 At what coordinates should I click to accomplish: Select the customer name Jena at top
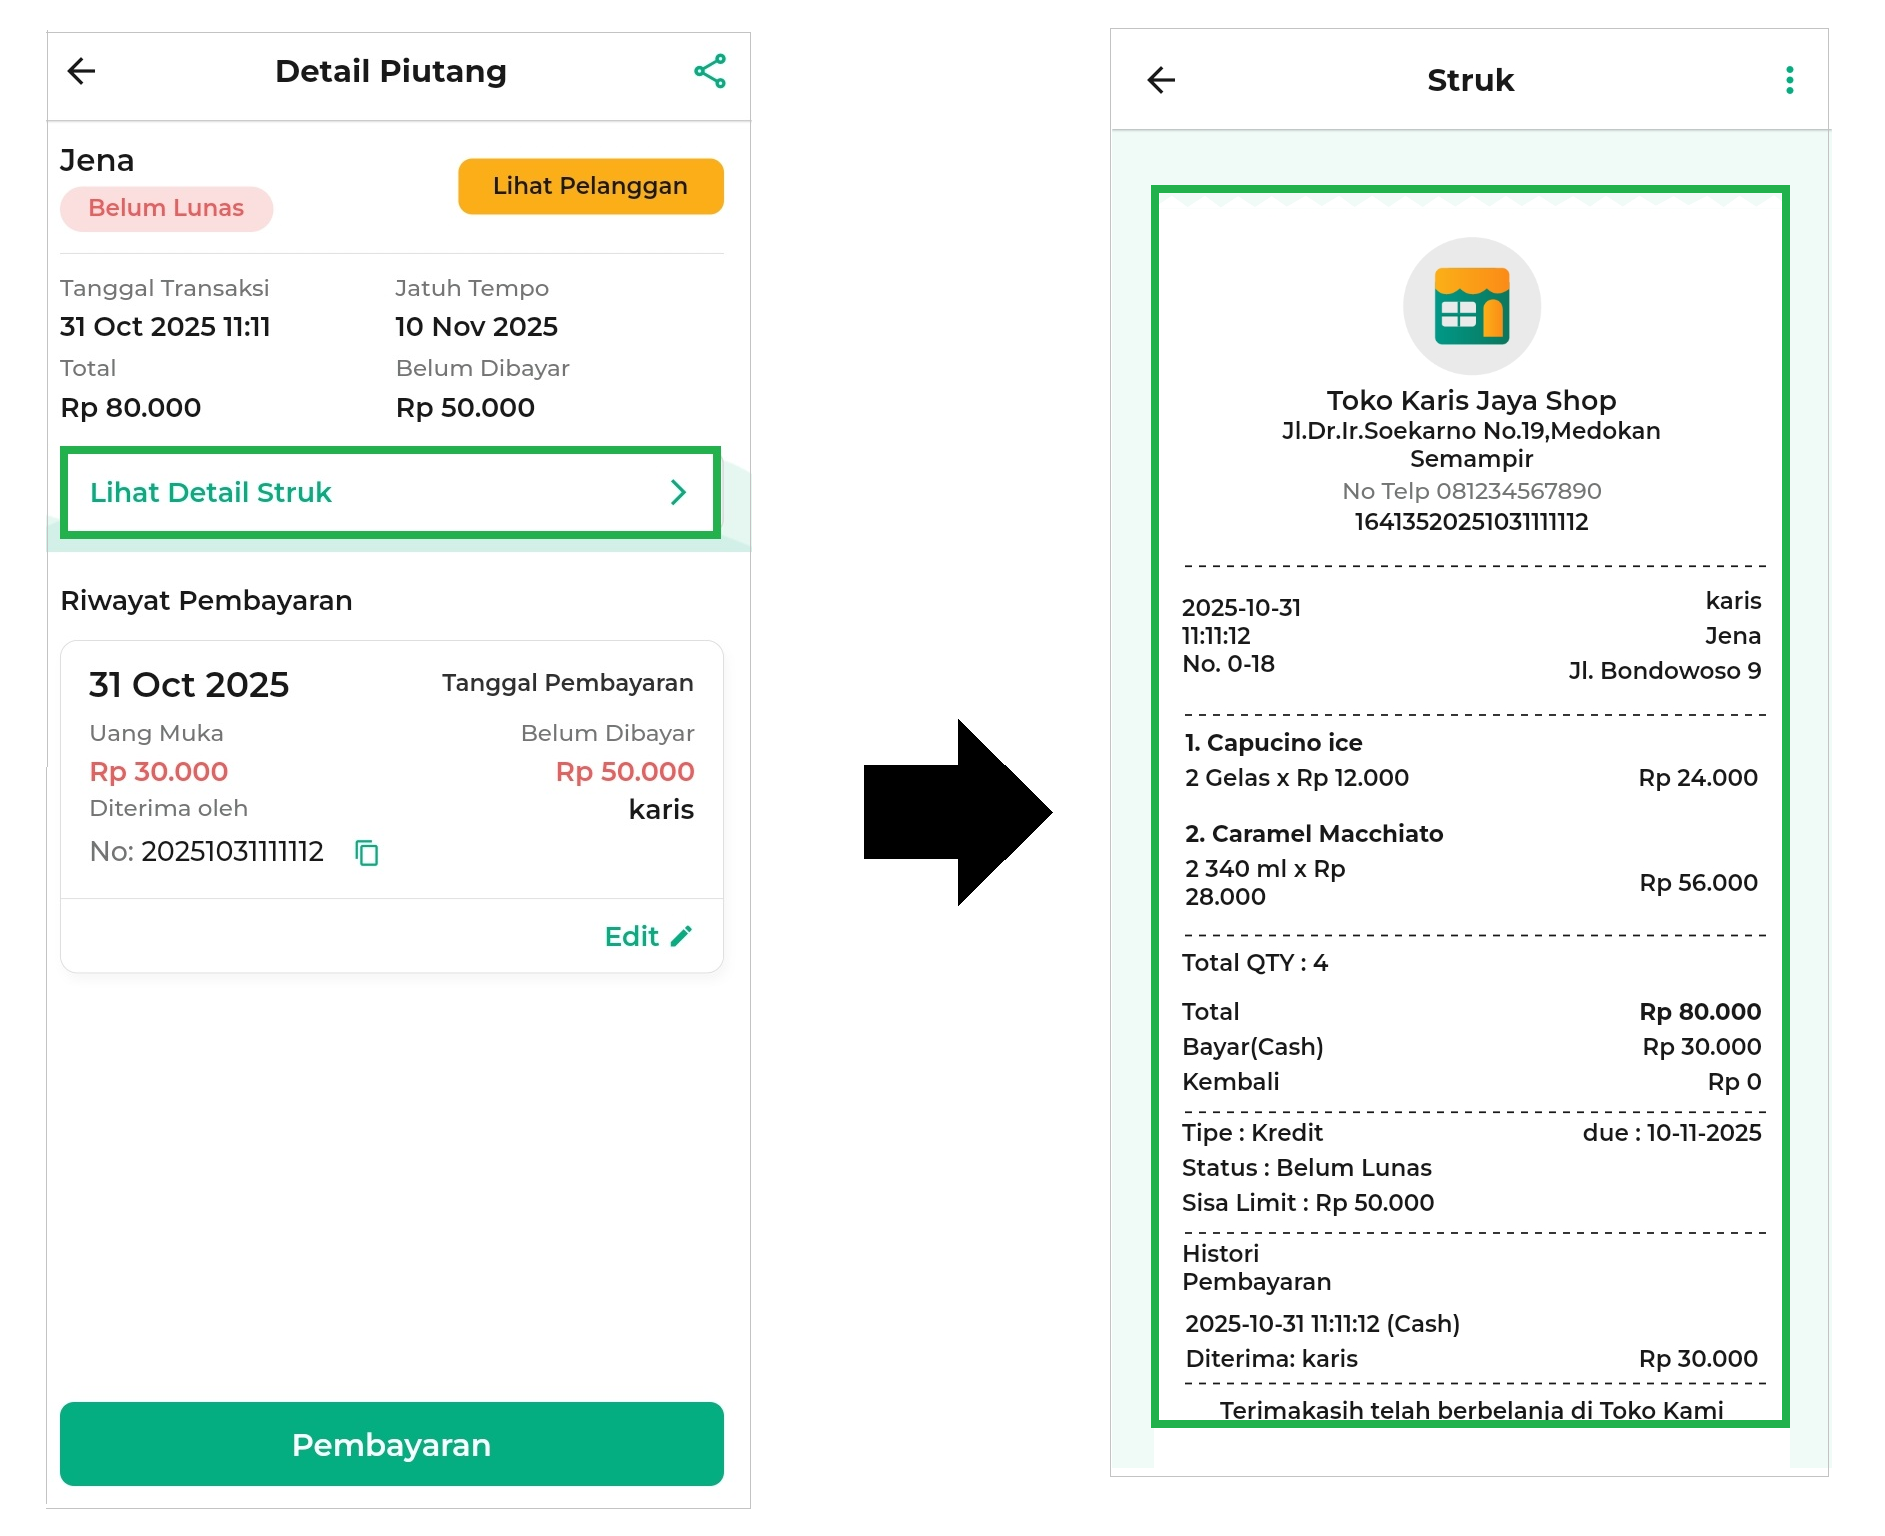pos(97,160)
